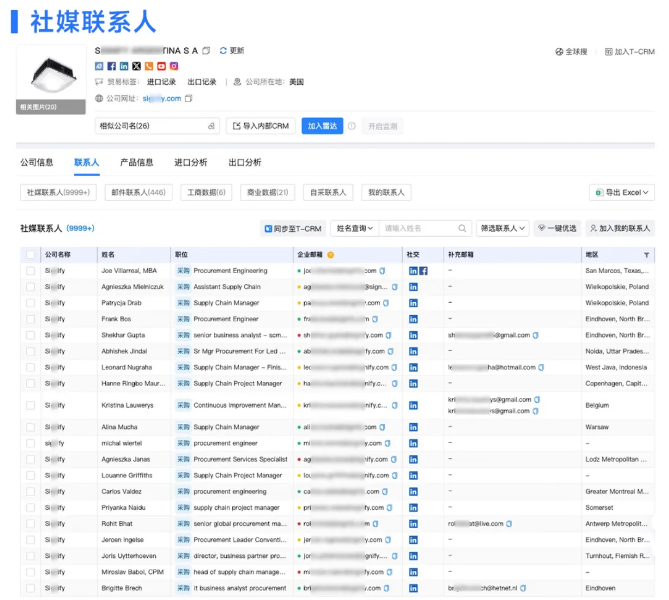Open the first blue social icon in header
This screenshot has height=600, width=669.
[99, 66]
